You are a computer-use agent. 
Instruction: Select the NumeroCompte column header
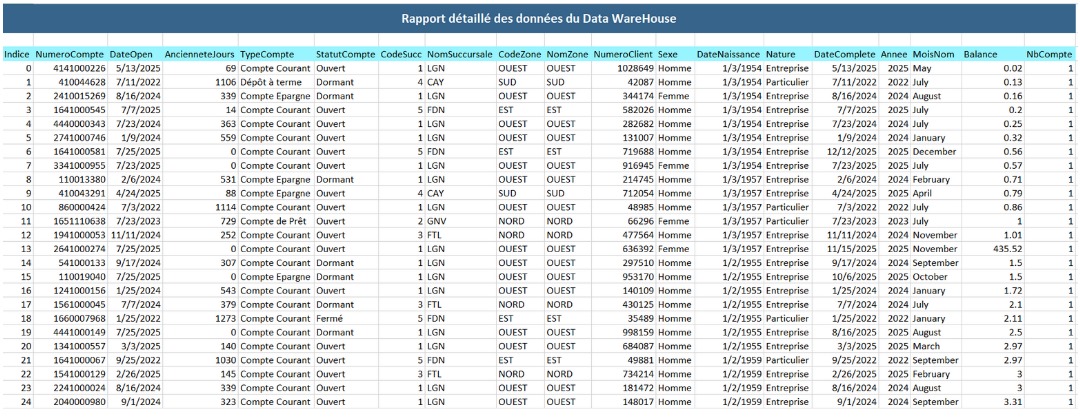68,53
